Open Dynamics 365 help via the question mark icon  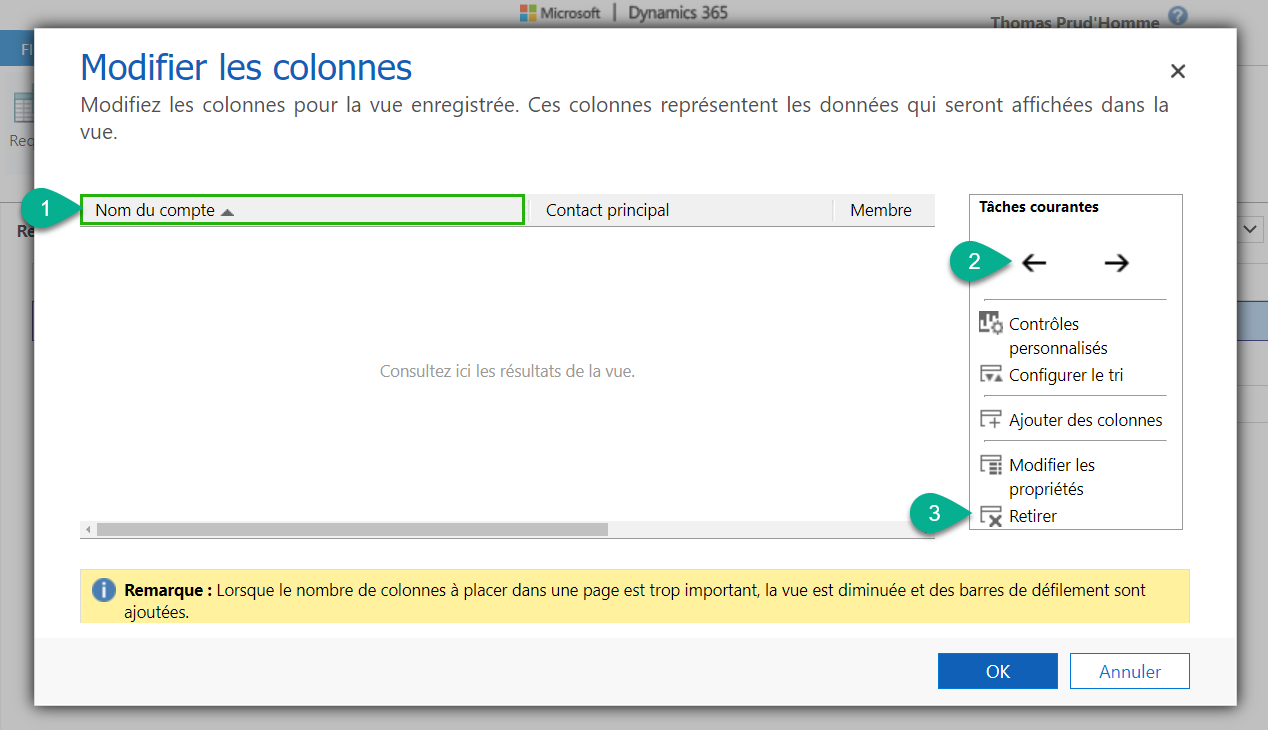click(1177, 15)
